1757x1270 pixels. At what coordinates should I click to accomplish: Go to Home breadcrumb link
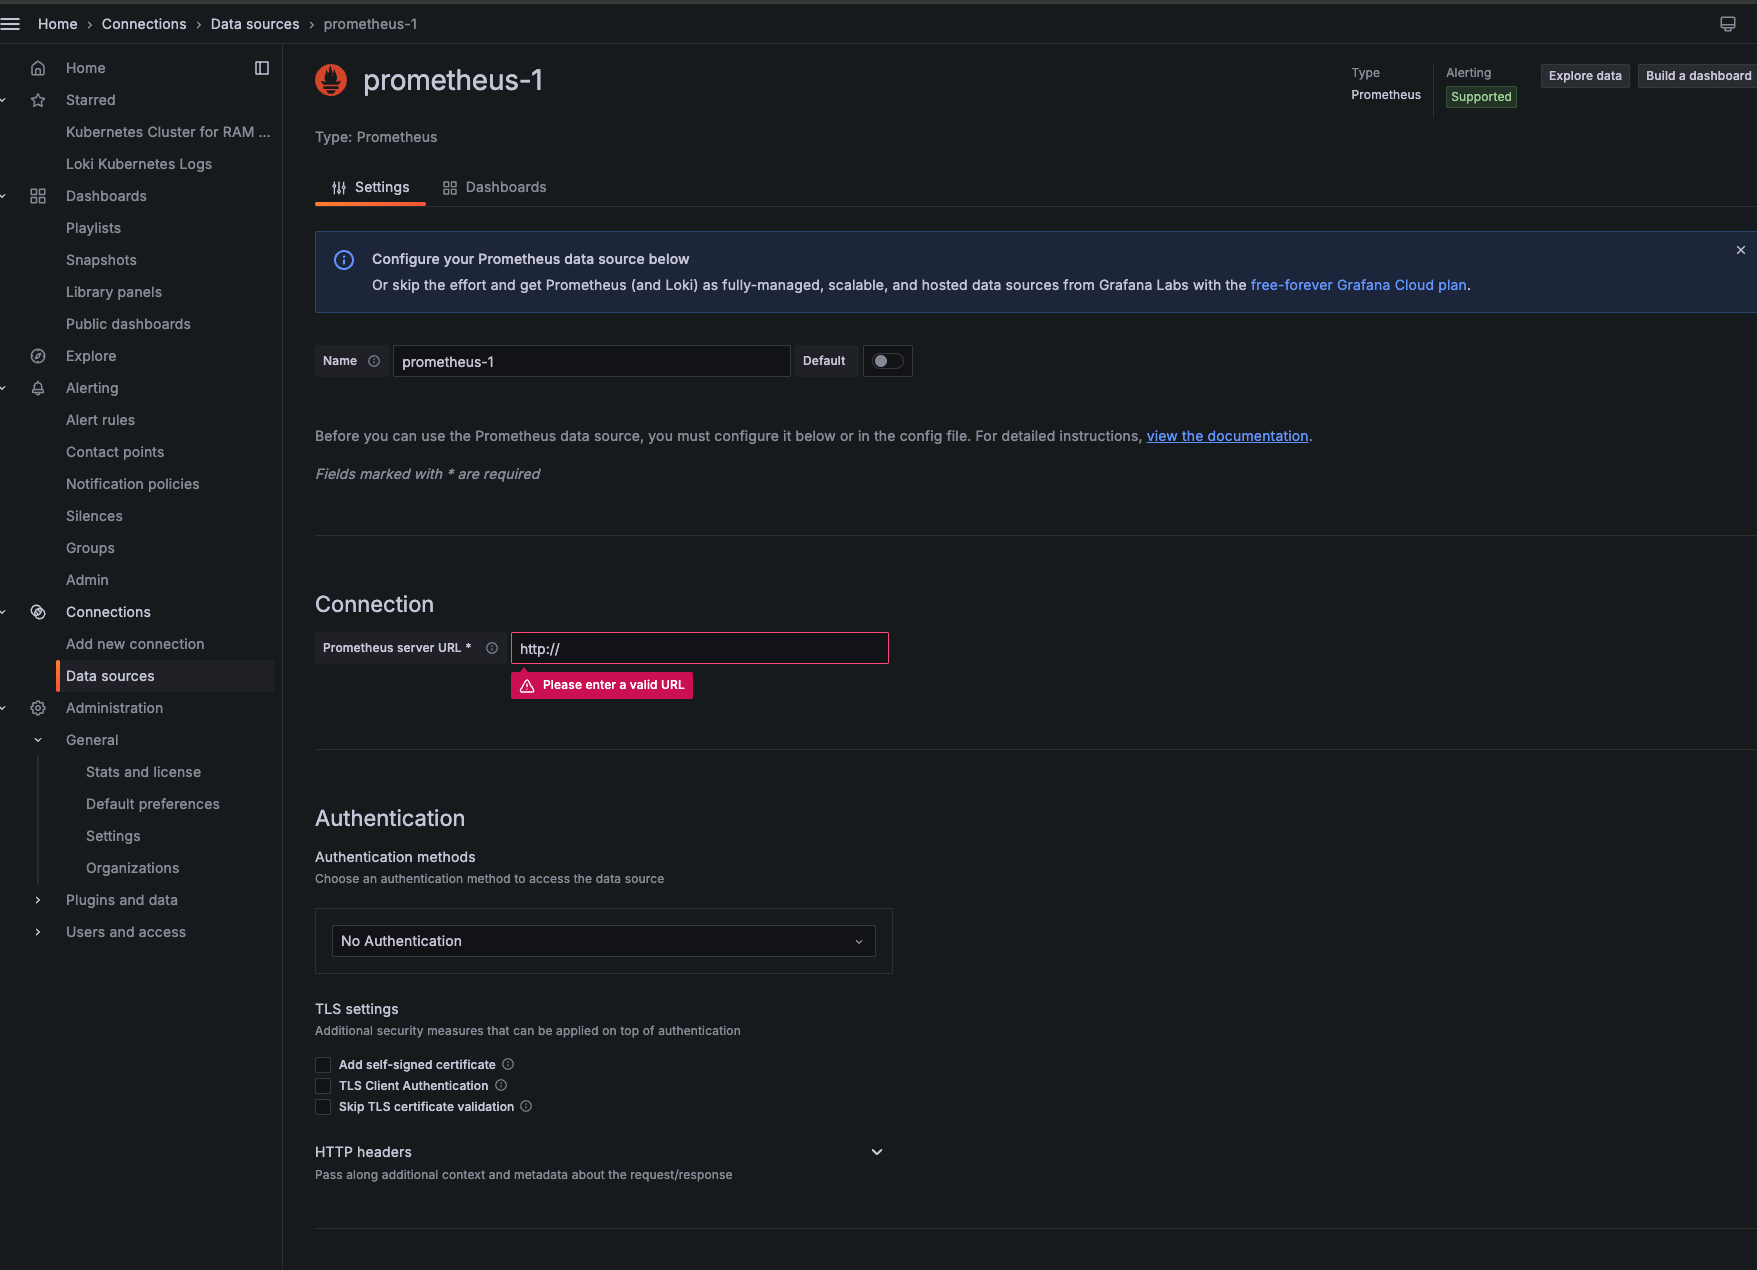point(58,24)
